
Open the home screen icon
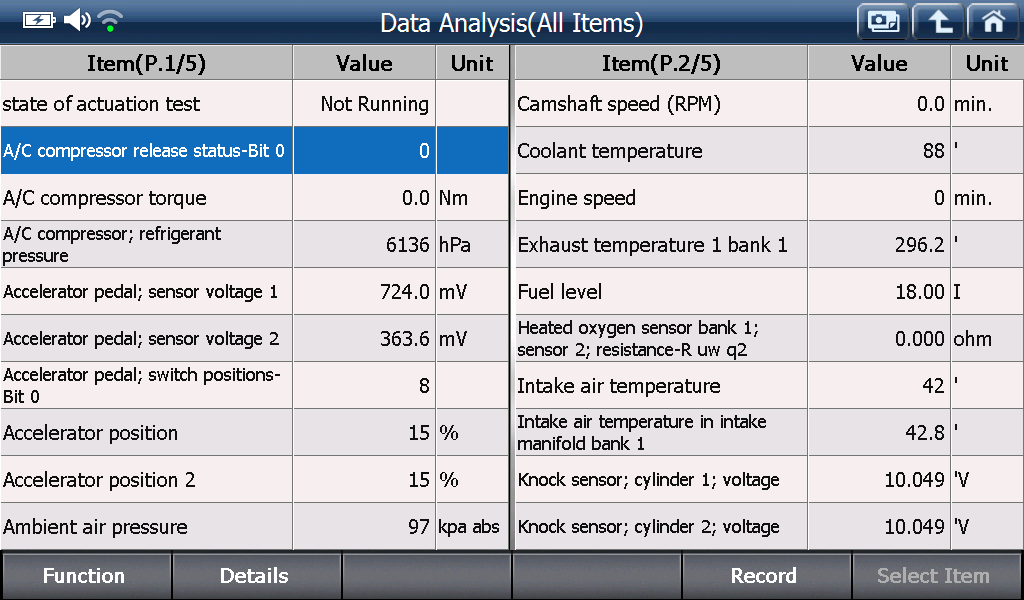click(x=994, y=22)
